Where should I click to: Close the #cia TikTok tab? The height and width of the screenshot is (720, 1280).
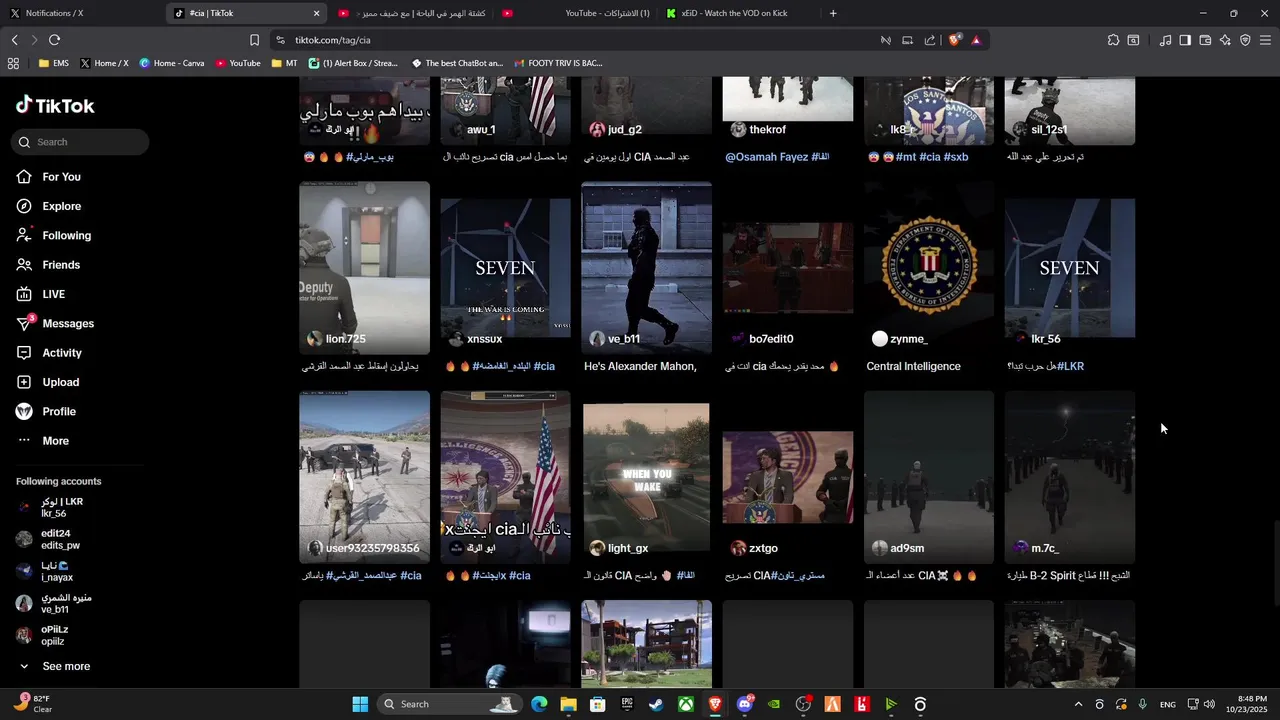click(317, 13)
